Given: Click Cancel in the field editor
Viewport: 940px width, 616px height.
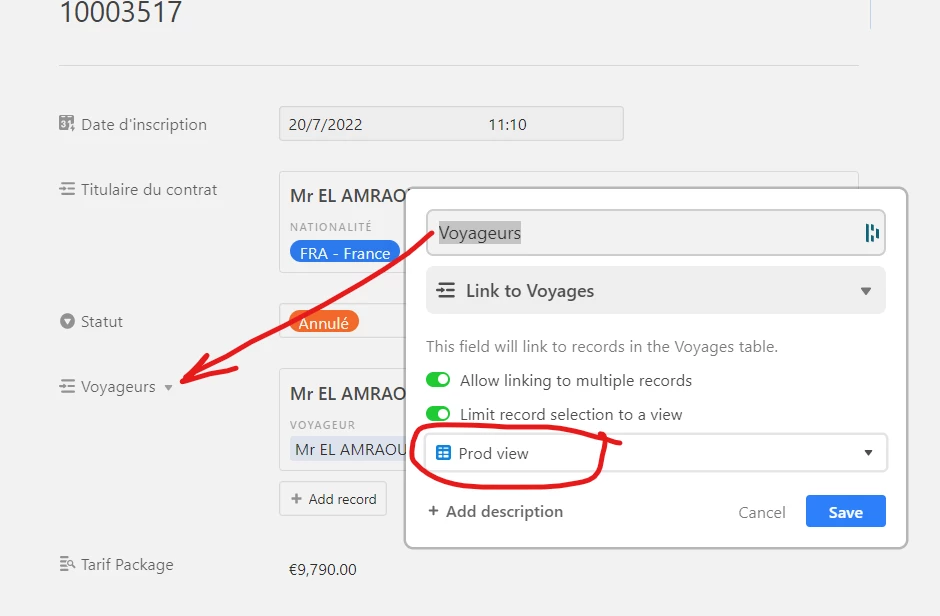Looking at the screenshot, I should [x=761, y=512].
